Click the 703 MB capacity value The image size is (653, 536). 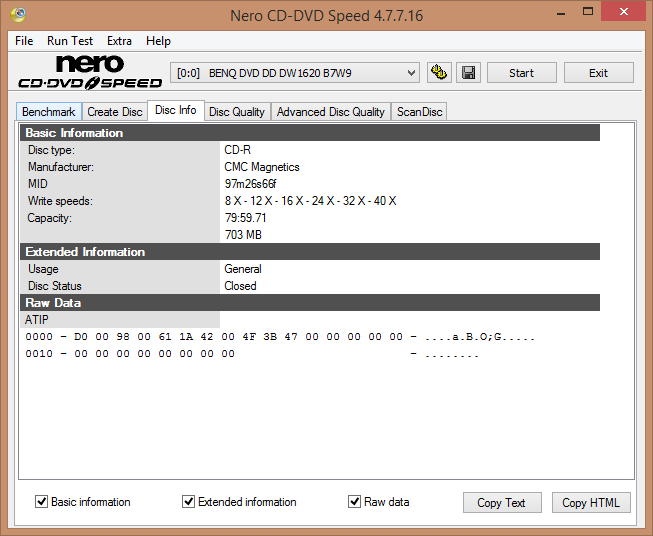[243, 235]
